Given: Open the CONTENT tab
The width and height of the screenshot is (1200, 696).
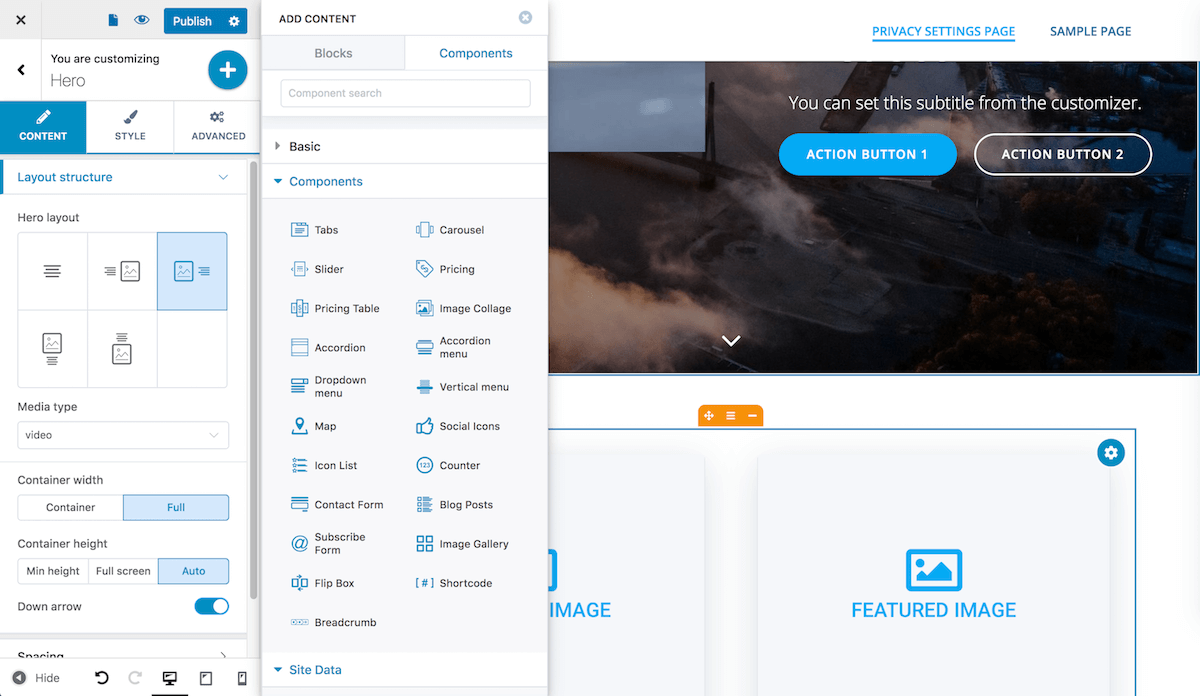Looking at the screenshot, I should [x=43, y=127].
